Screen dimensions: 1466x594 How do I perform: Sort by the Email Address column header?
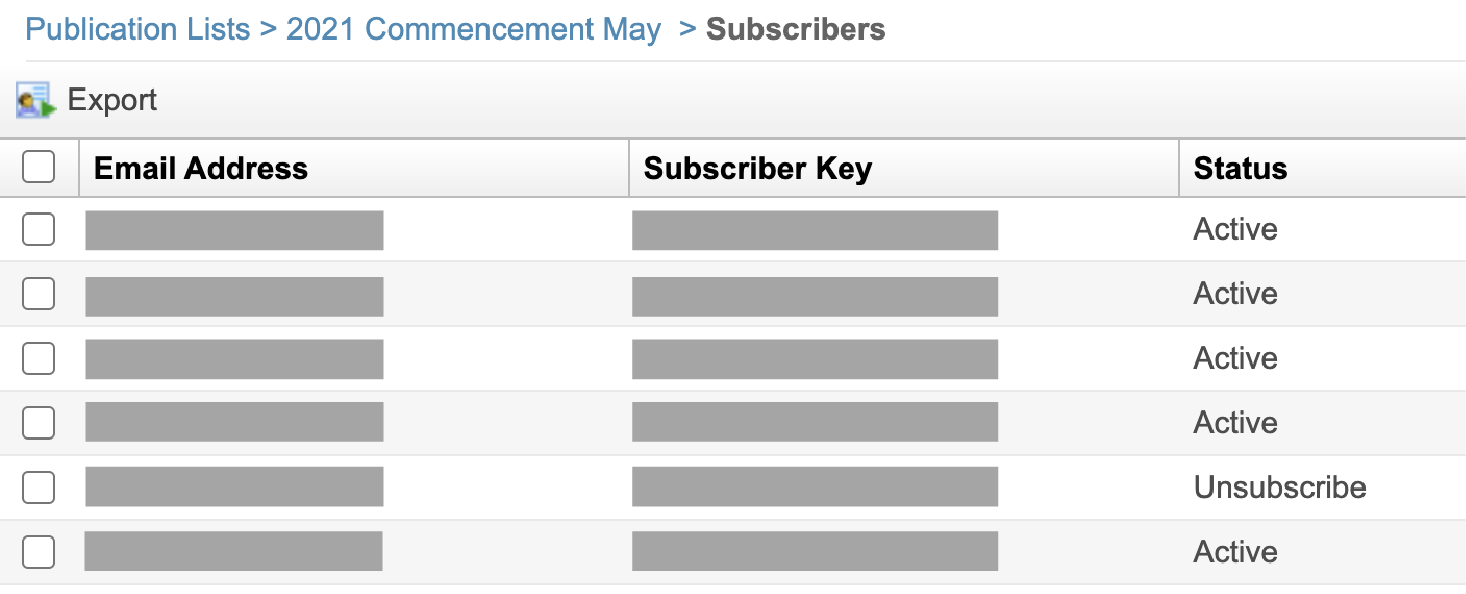pos(201,168)
